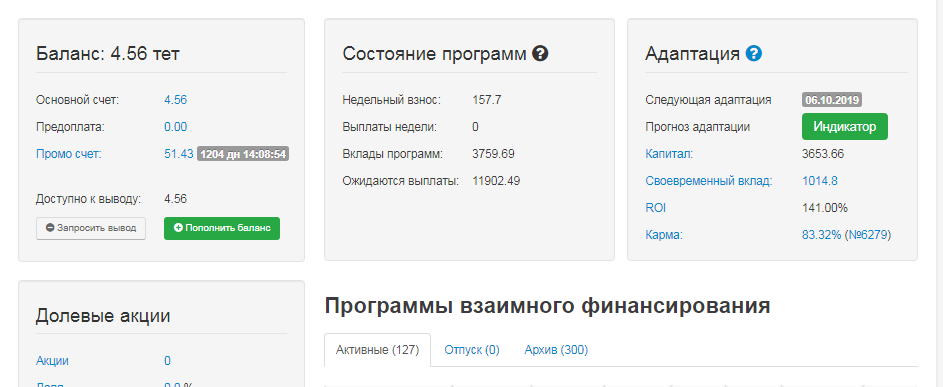Click the help icon beside Состояние программ
This screenshot has width=943, height=387.
(540, 54)
